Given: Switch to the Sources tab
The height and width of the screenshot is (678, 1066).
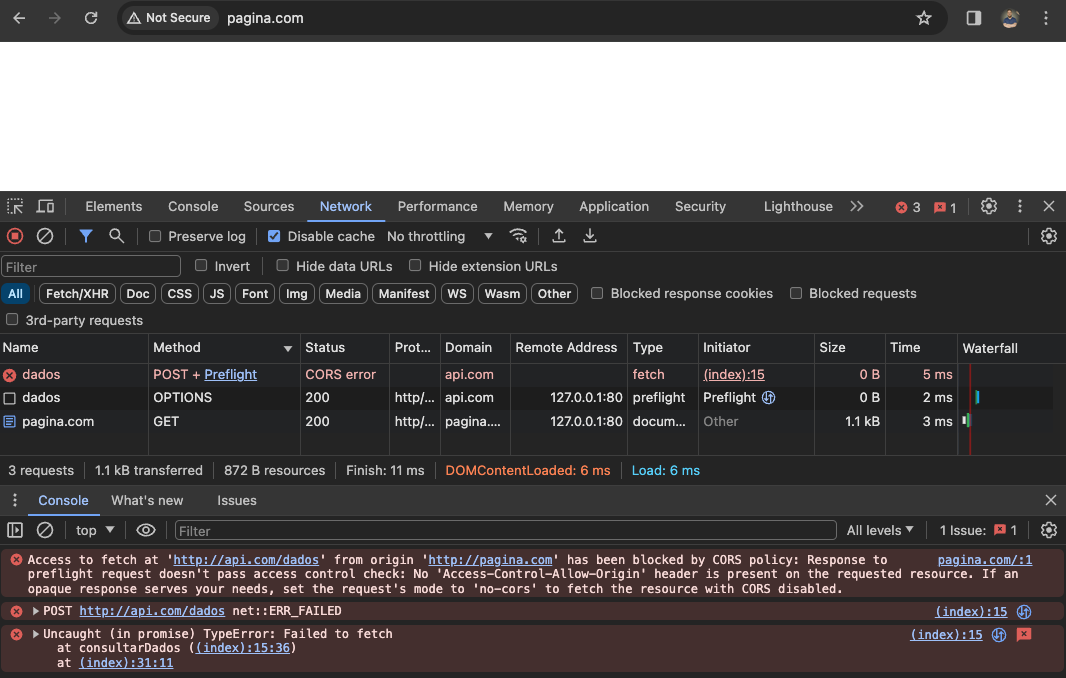Looking at the screenshot, I should [x=269, y=207].
